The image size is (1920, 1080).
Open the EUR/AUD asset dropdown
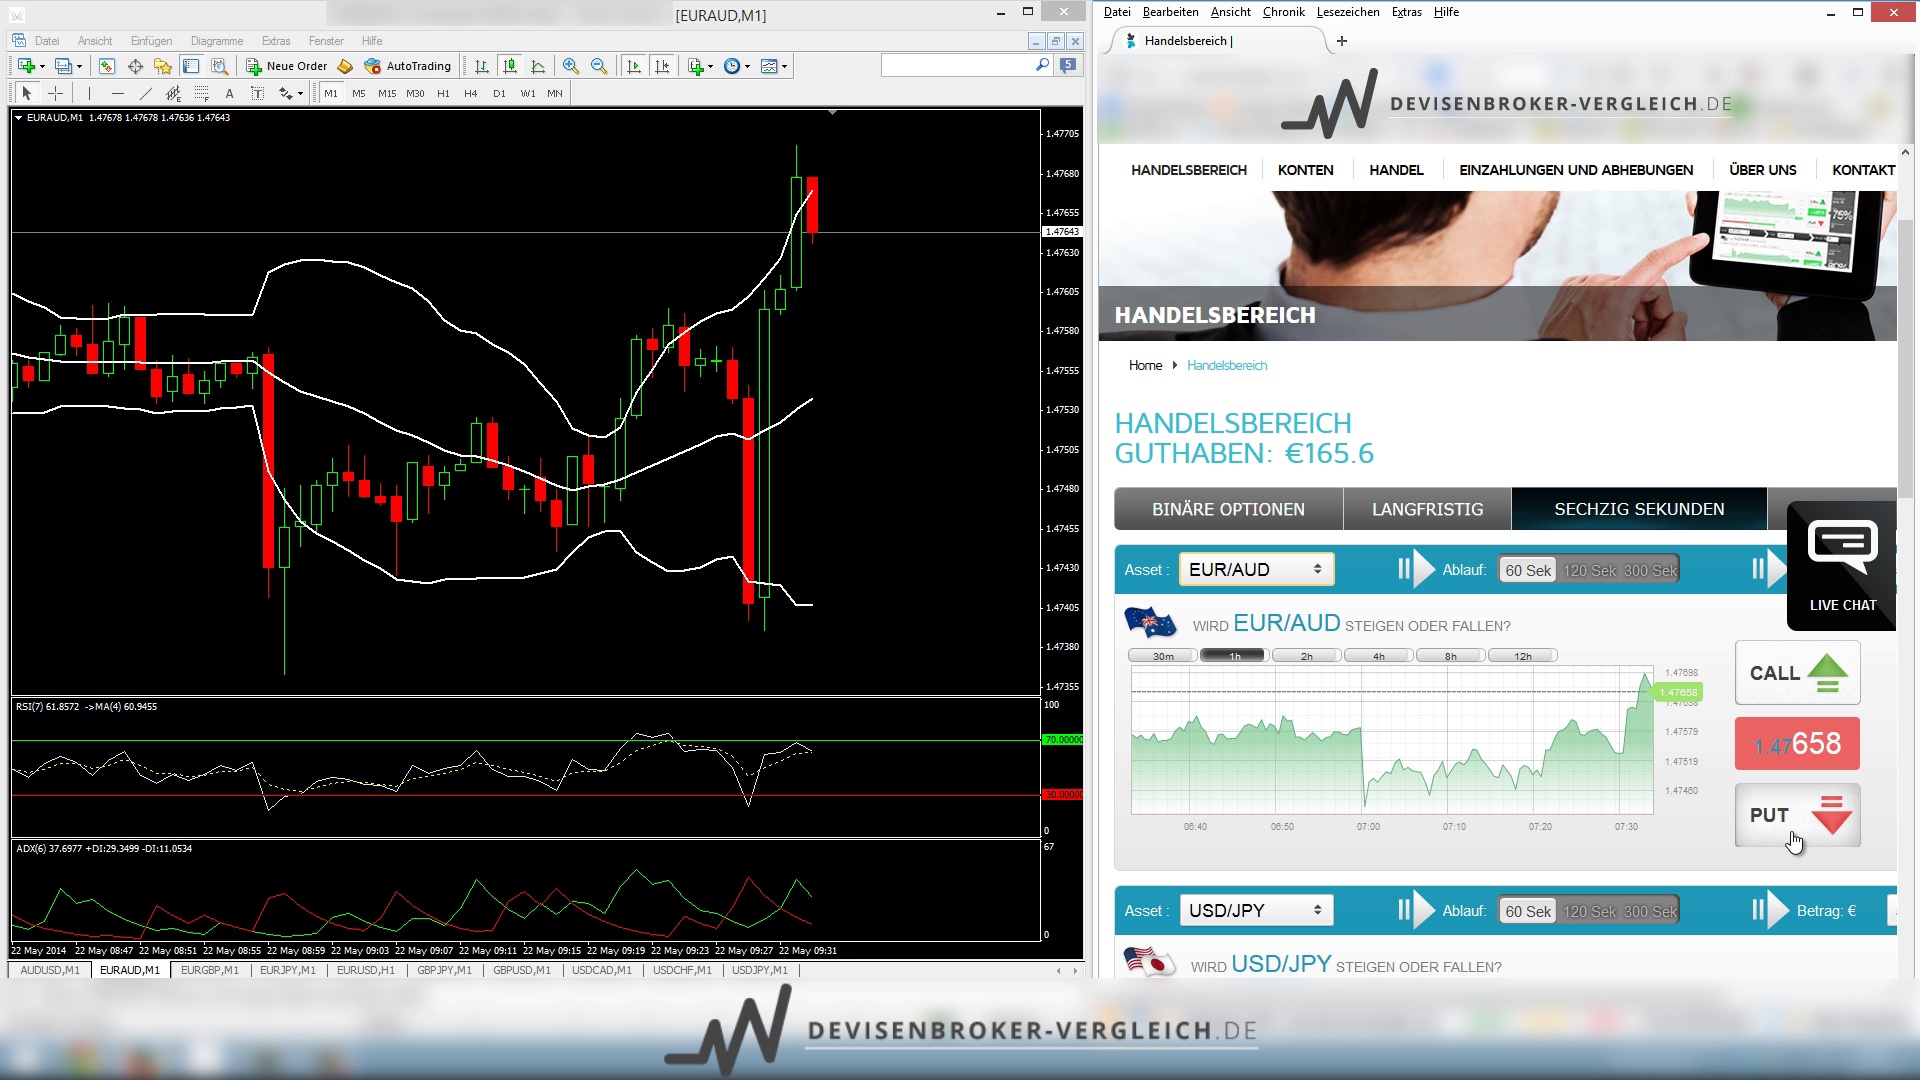(1256, 569)
